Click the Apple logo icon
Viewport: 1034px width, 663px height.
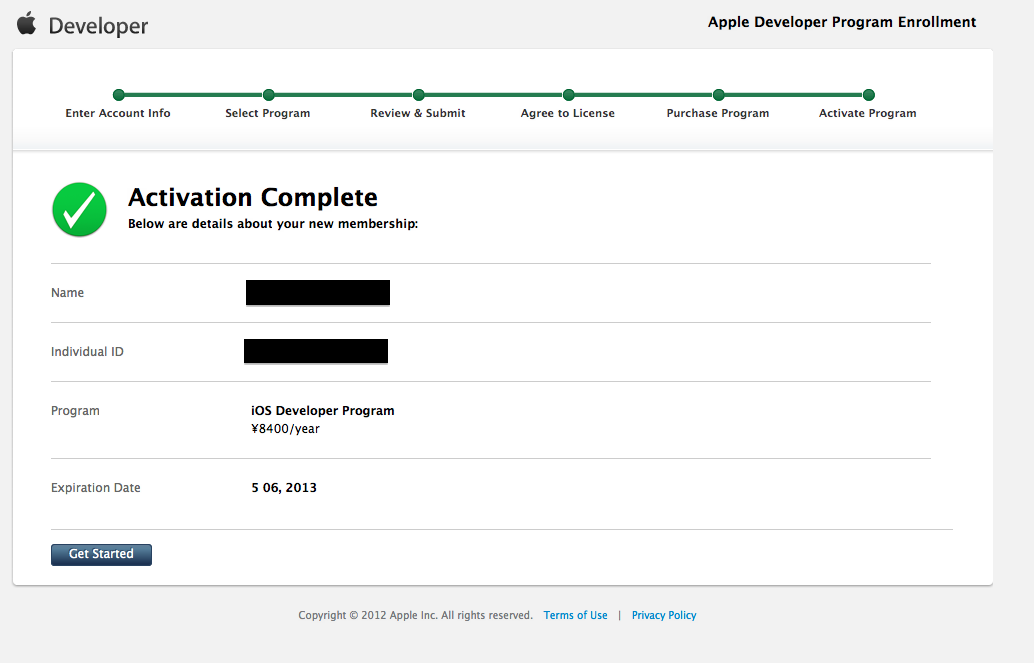[x=26, y=23]
